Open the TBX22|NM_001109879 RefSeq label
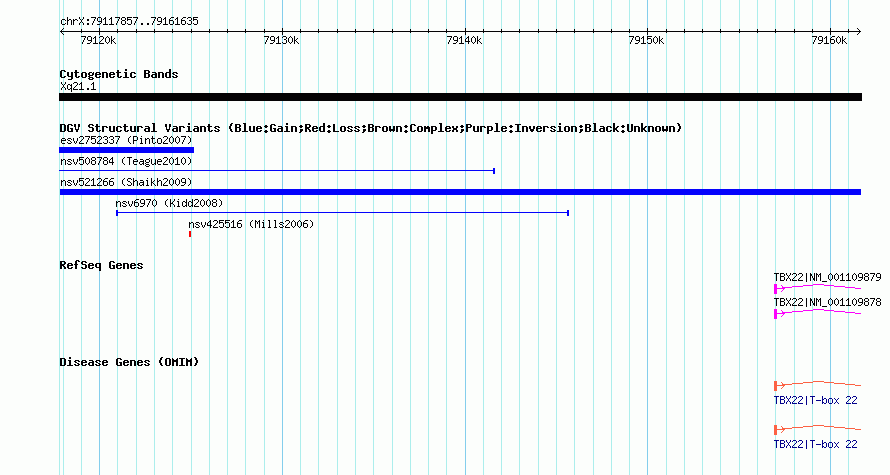Screen dimensions: 890x475 (x=827, y=277)
